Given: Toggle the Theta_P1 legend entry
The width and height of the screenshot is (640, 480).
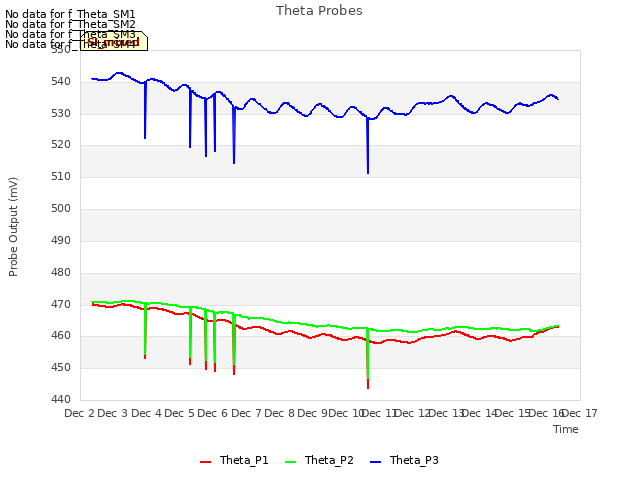Looking at the screenshot, I should coord(234,460).
